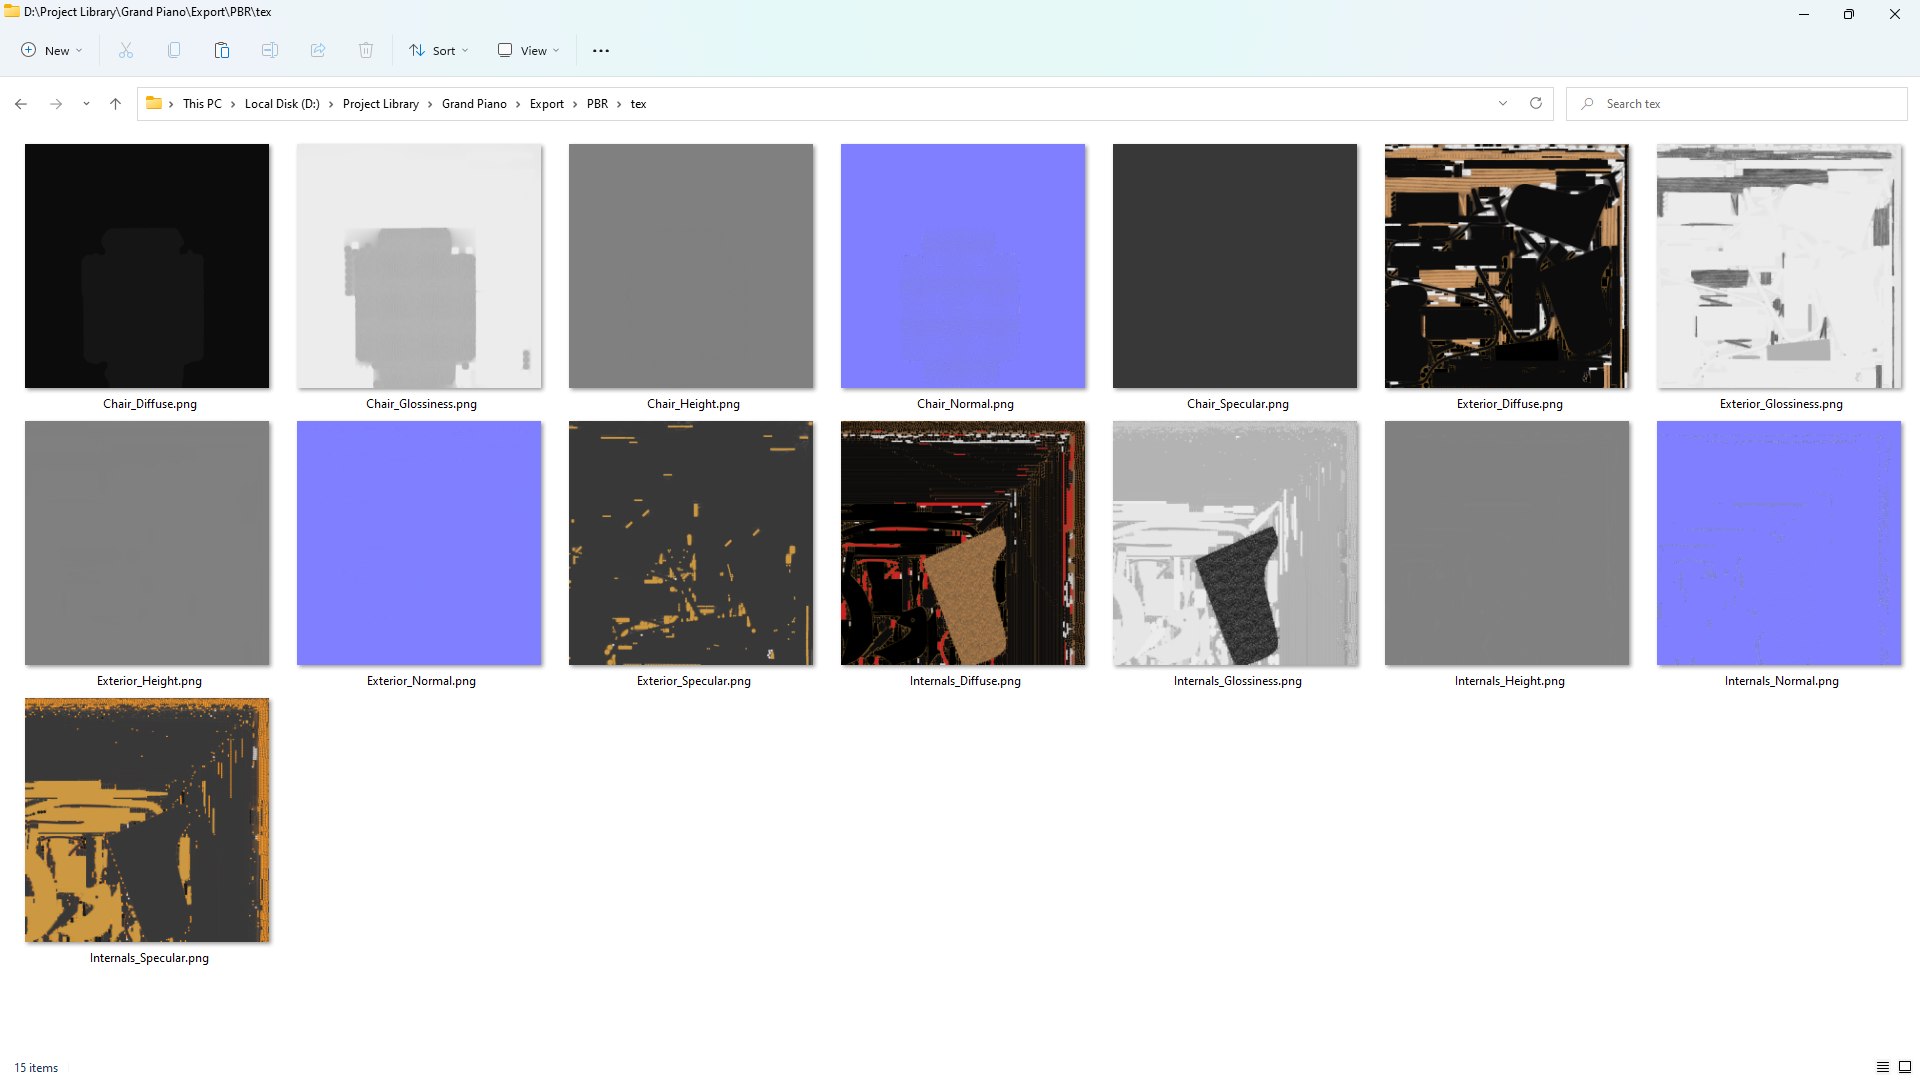The height and width of the screenshot is (1080, 1920).
Task: Click the Share icon in toolbar
Action: pyautogui.click(x=318, y=50)
